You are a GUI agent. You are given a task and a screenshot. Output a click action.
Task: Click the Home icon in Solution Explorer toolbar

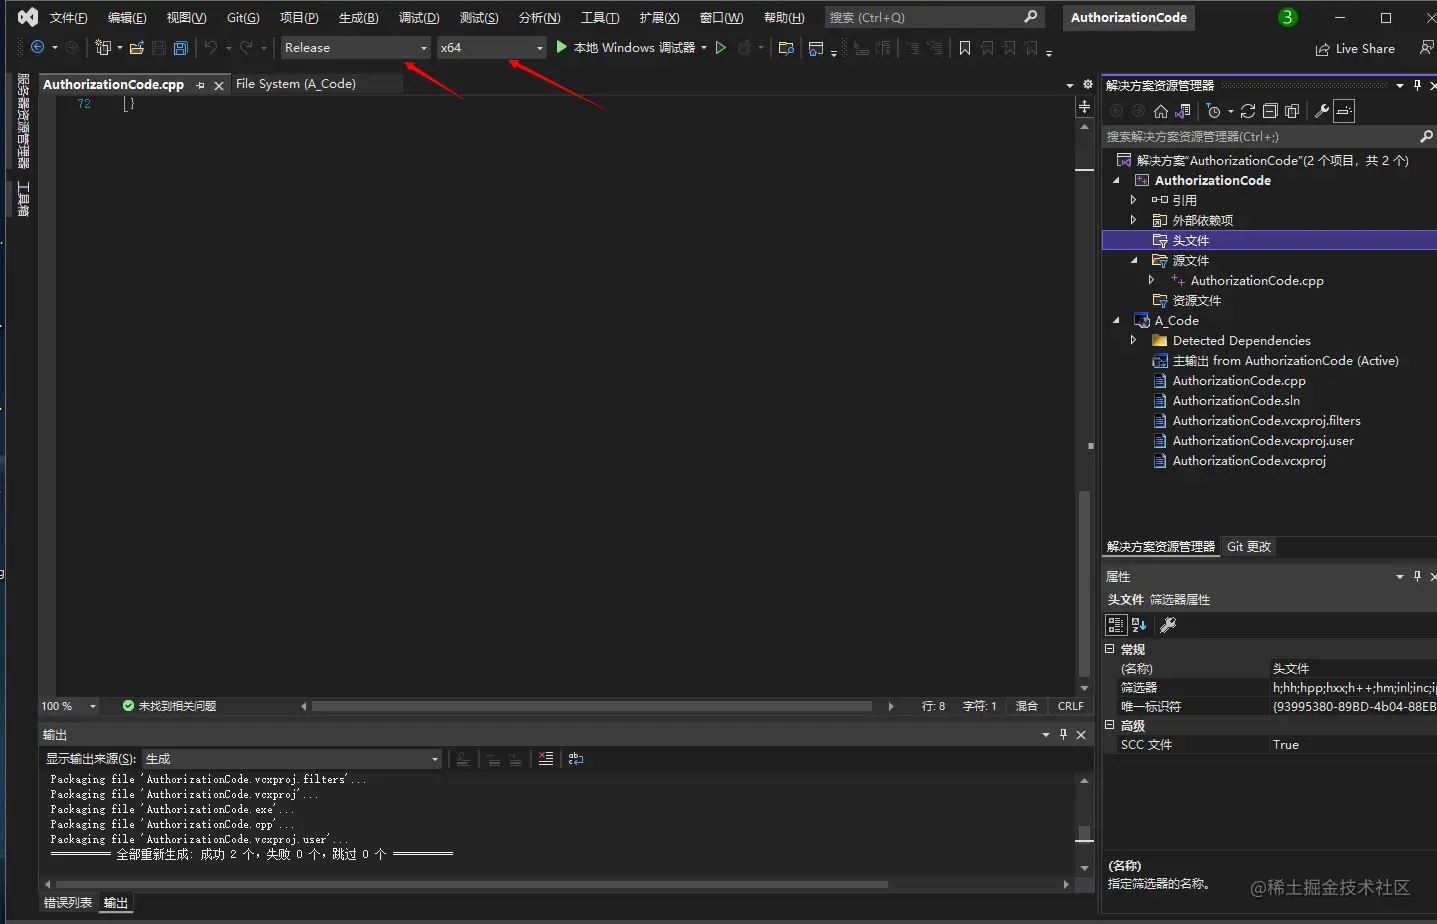click(x=1161, y=111)
